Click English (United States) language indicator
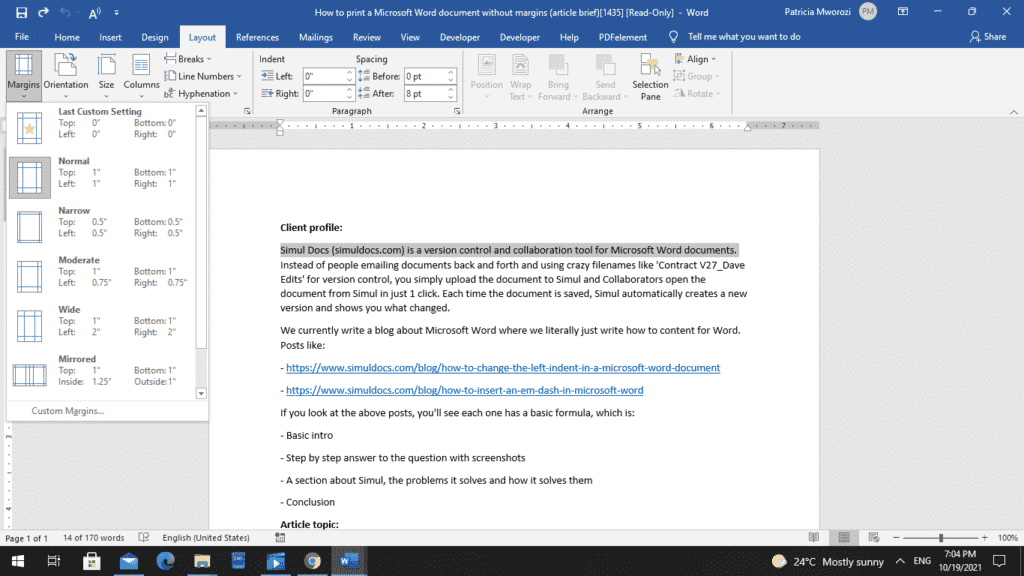1024x576 pixels. (x=206, y=537)
